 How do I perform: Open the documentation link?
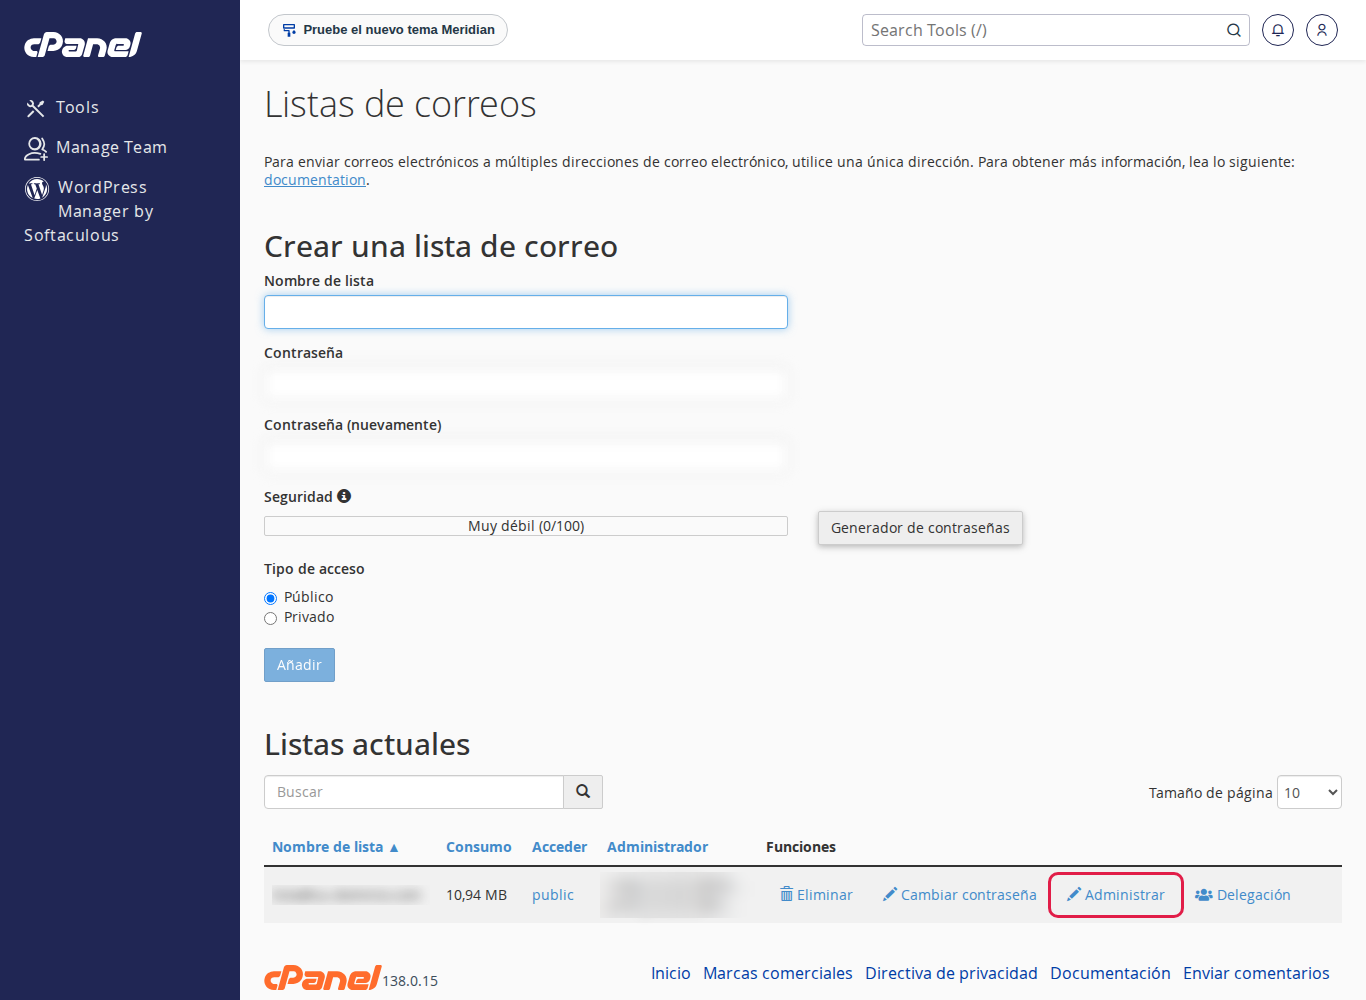coord(315,180)
